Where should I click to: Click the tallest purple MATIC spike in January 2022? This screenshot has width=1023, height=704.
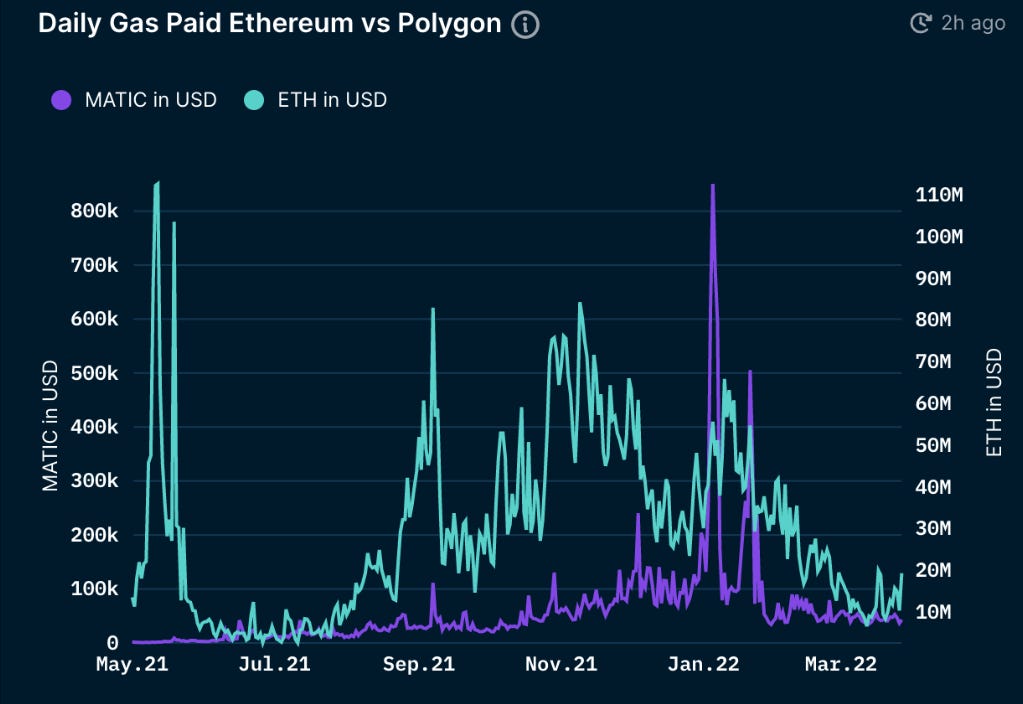pos(712,187)
